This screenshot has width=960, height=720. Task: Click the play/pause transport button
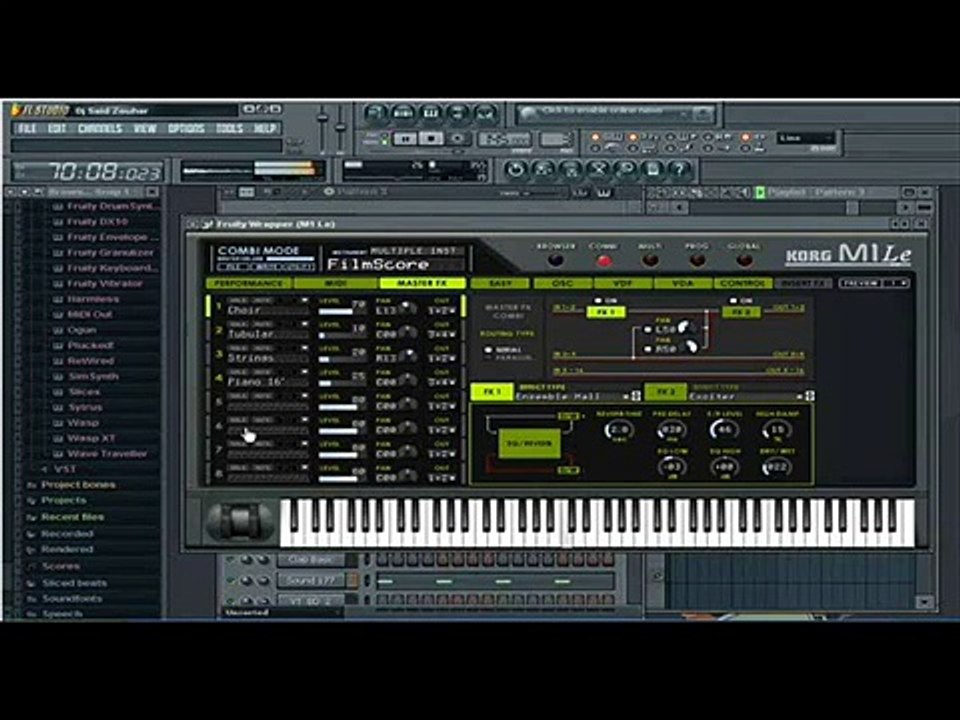pos(405,139)
